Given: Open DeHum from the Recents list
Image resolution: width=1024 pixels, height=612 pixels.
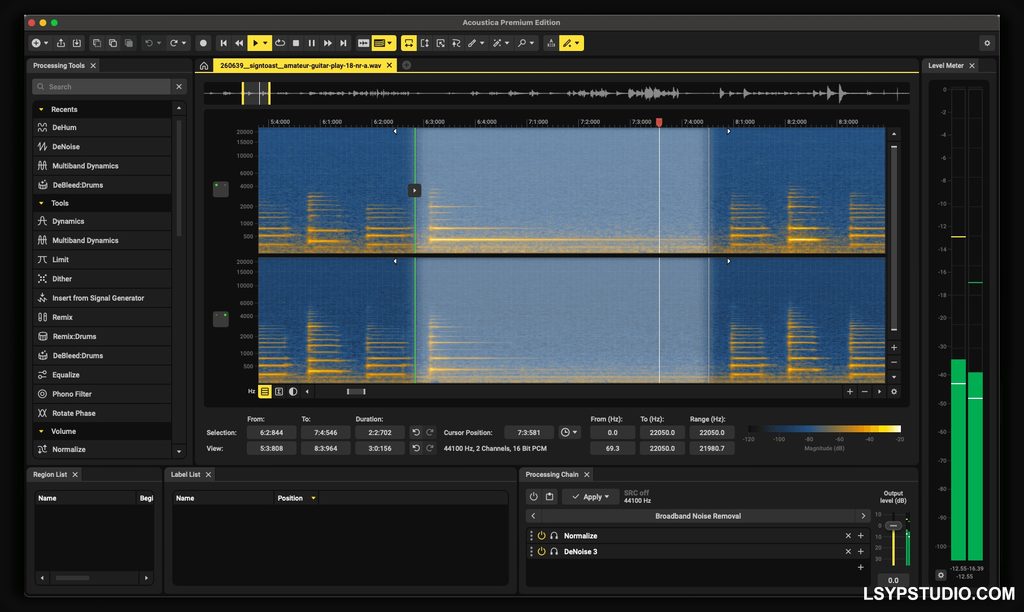Looking at the screenshot, I should (103, 127).
